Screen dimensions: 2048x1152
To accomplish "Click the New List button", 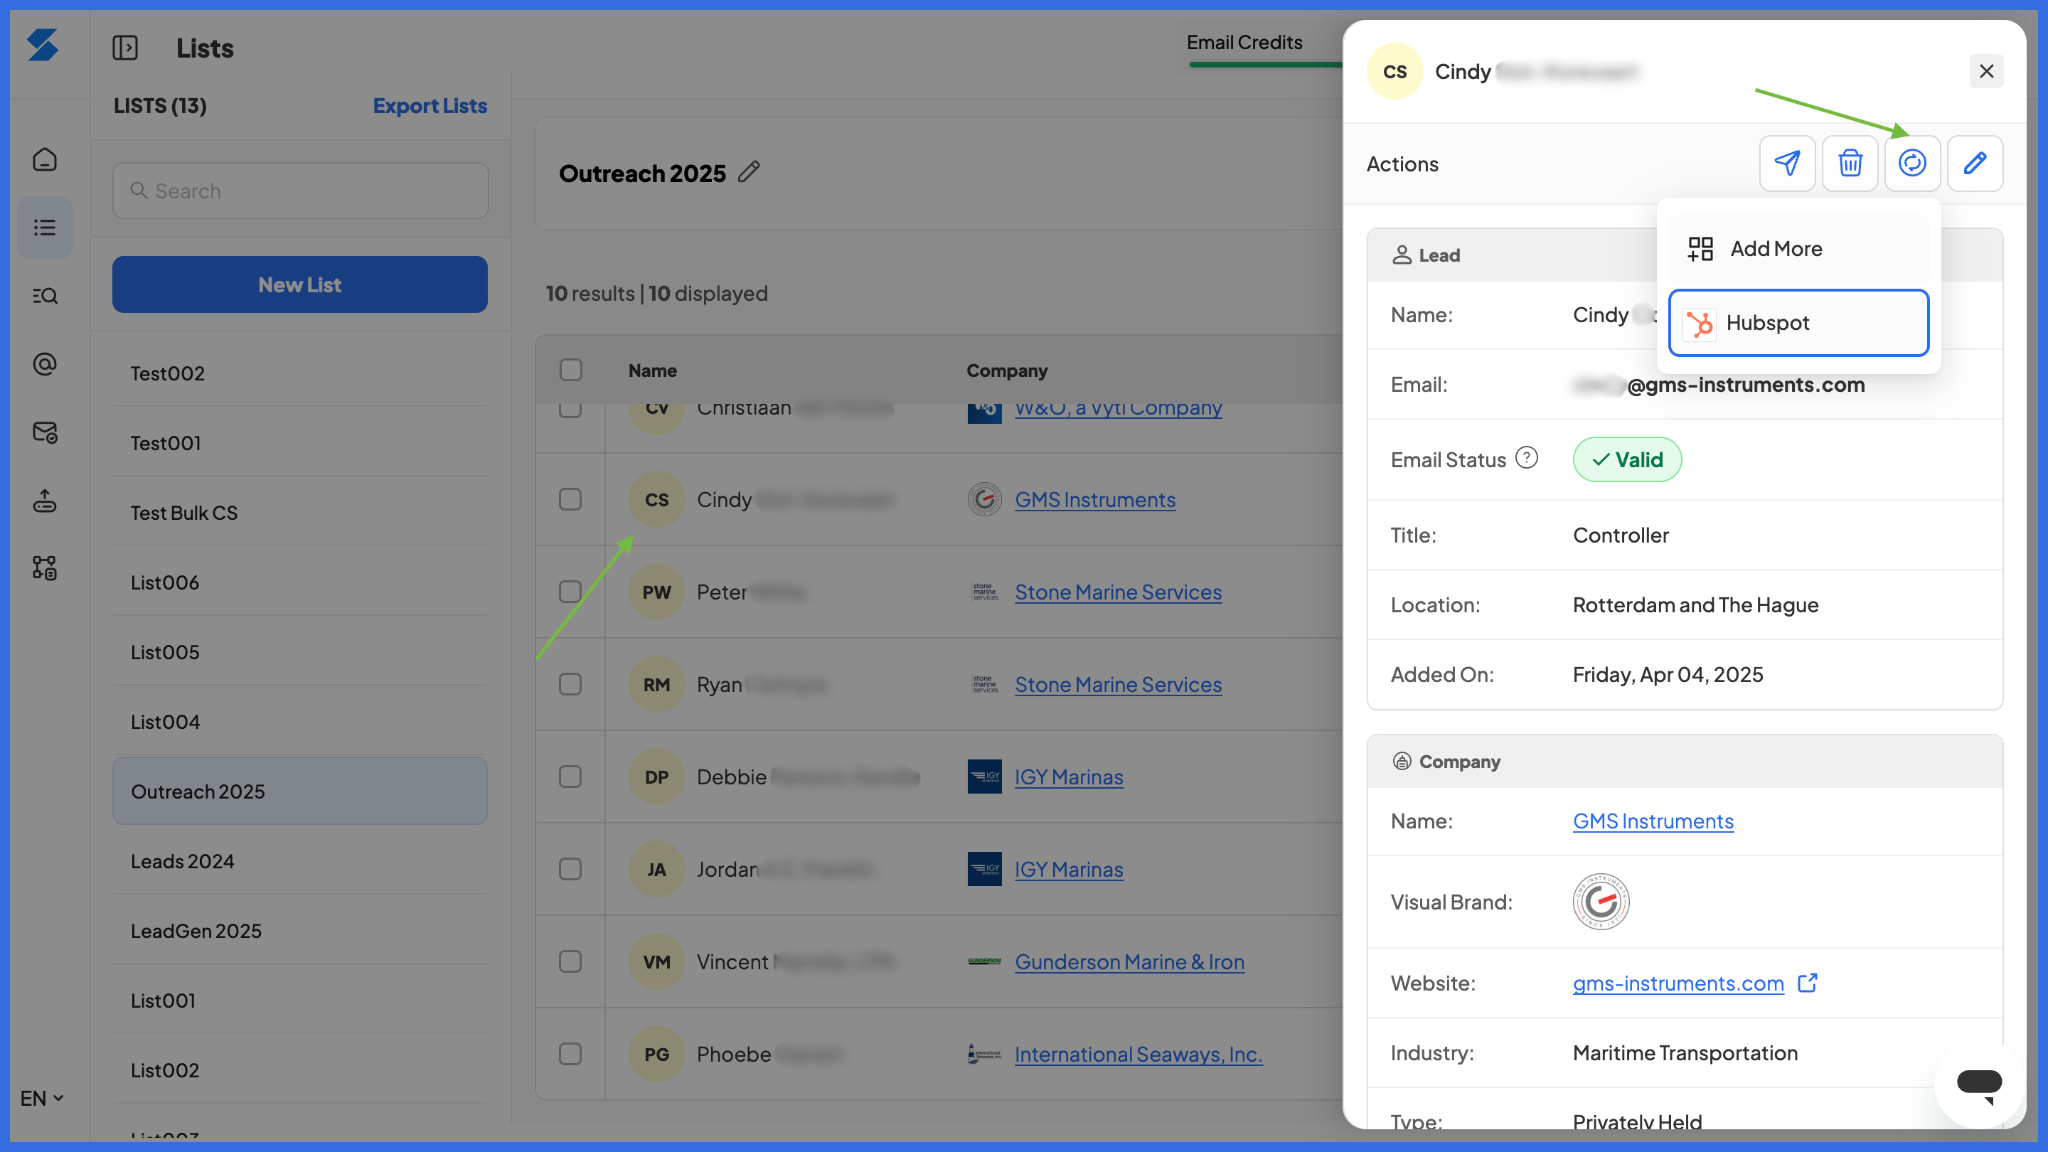I will pos(300,285).
